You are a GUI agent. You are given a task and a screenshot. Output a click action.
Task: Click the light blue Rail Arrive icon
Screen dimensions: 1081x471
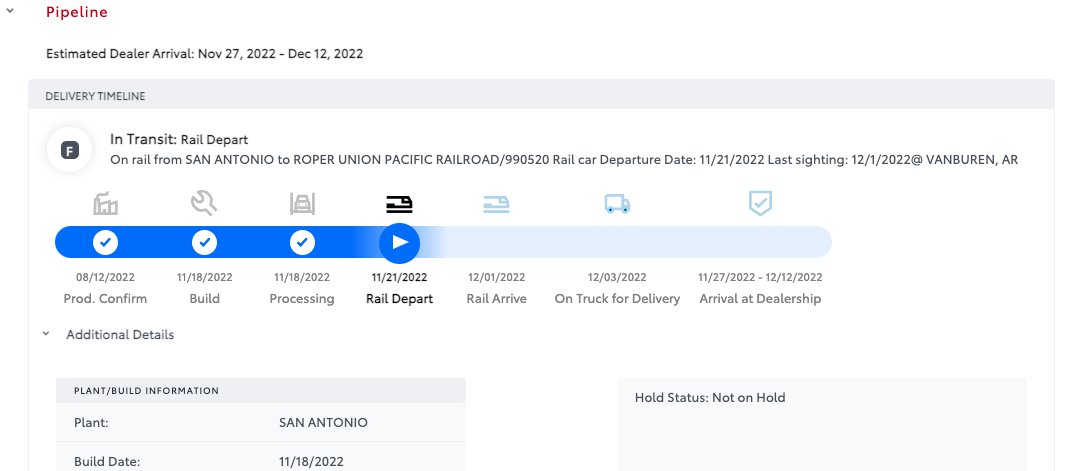point(496,203)
